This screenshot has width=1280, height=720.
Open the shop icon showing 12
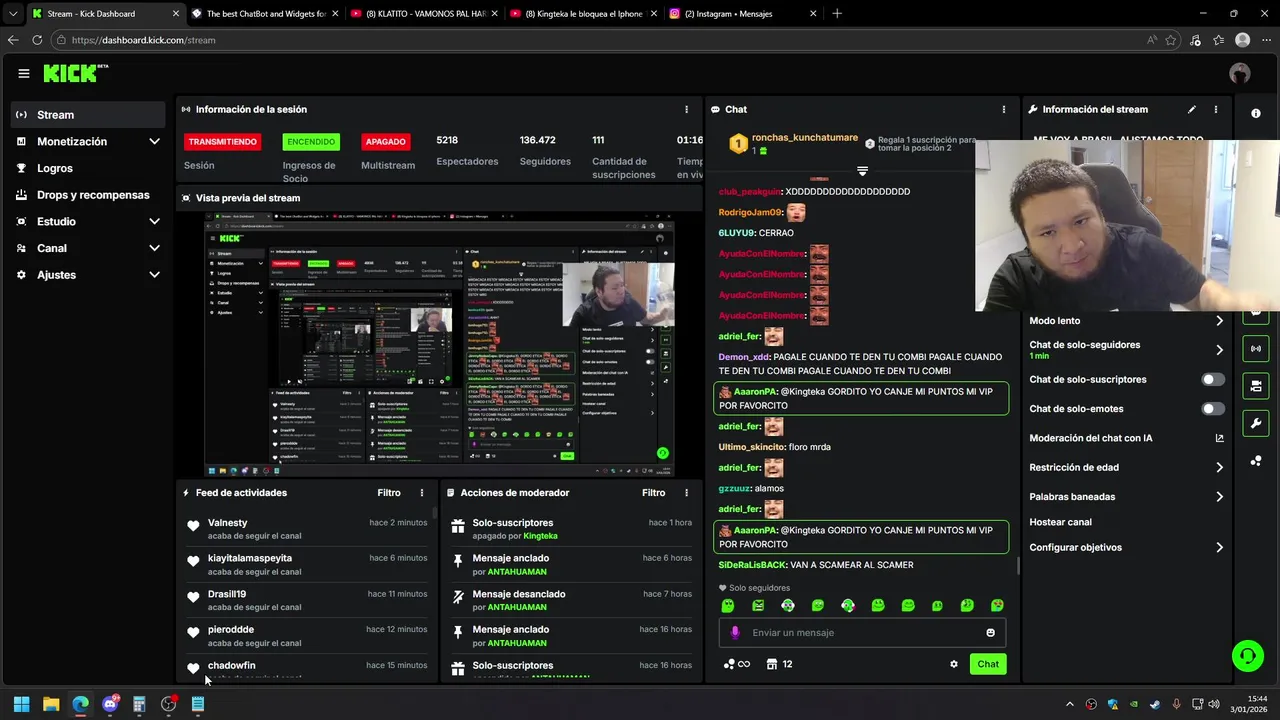point(779,664)
